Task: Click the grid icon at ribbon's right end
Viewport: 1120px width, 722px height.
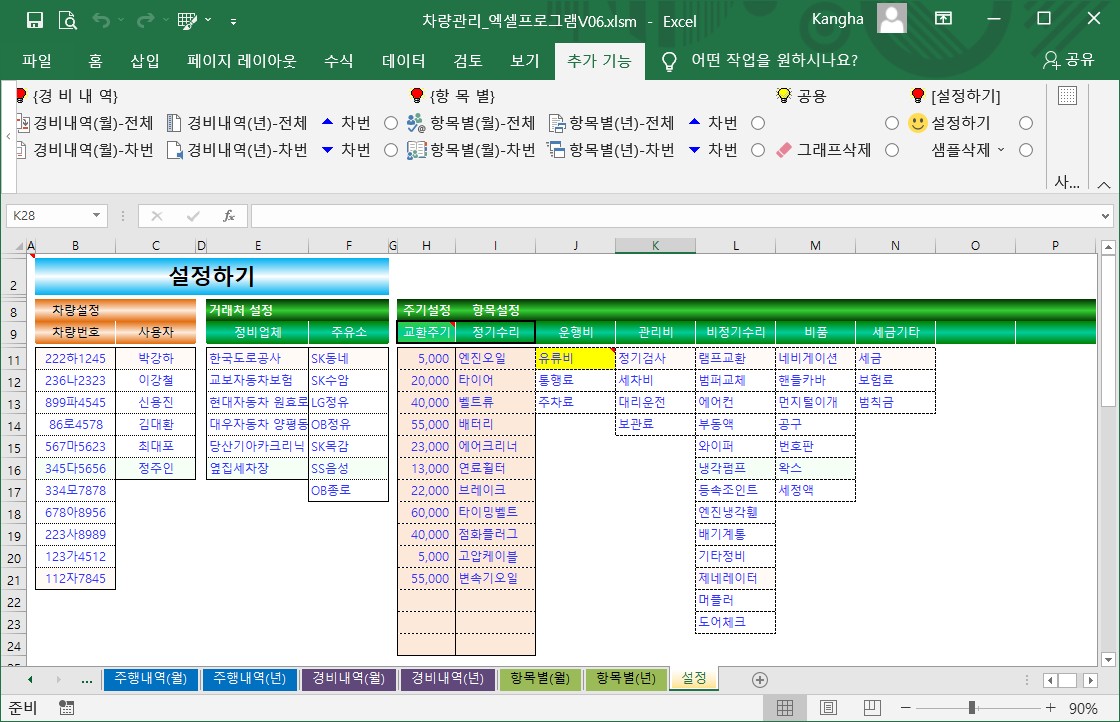Action: point(1067,96)
